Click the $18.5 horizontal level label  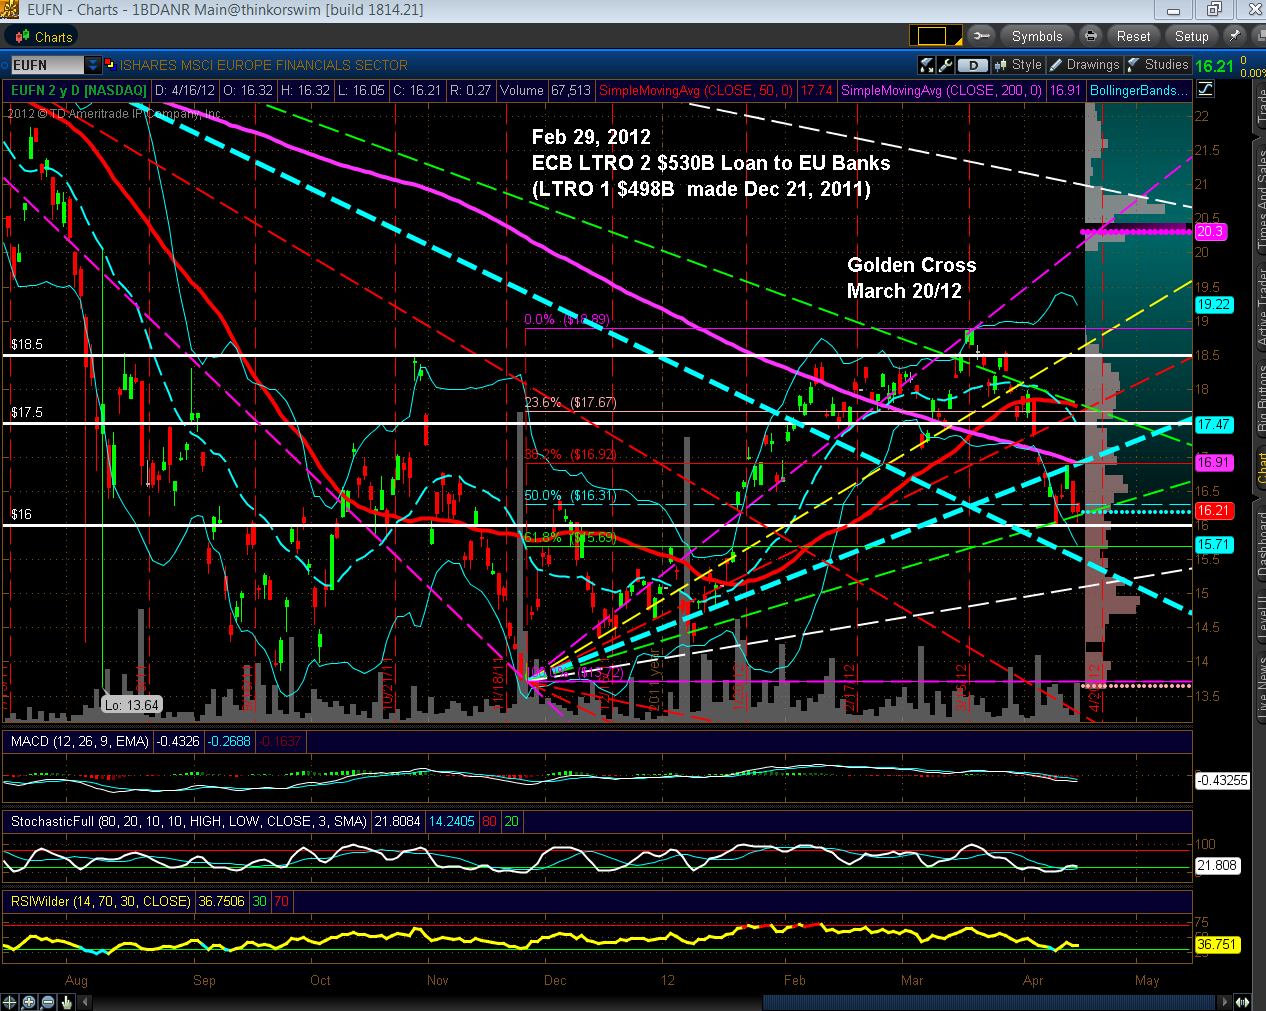click(27, 344)
